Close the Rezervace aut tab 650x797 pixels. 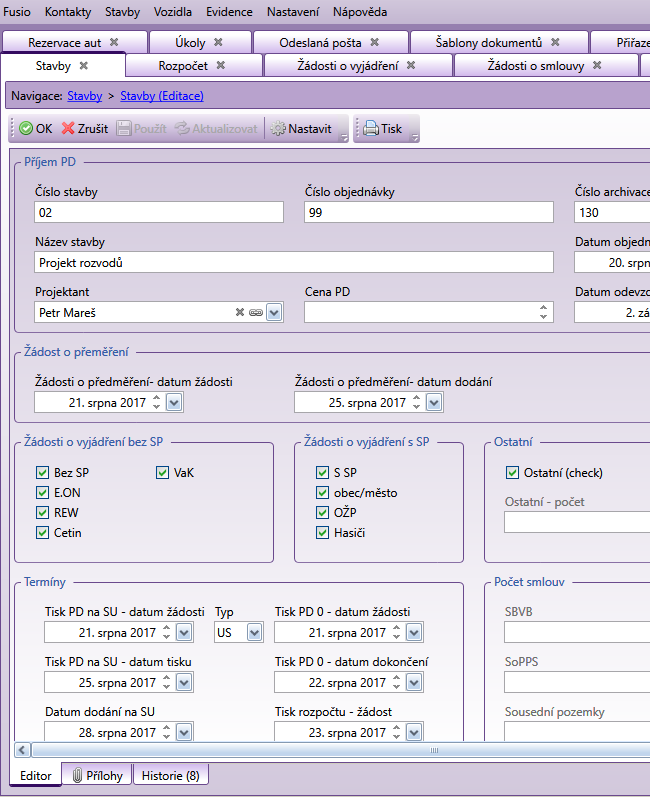(x=114, y=42)
